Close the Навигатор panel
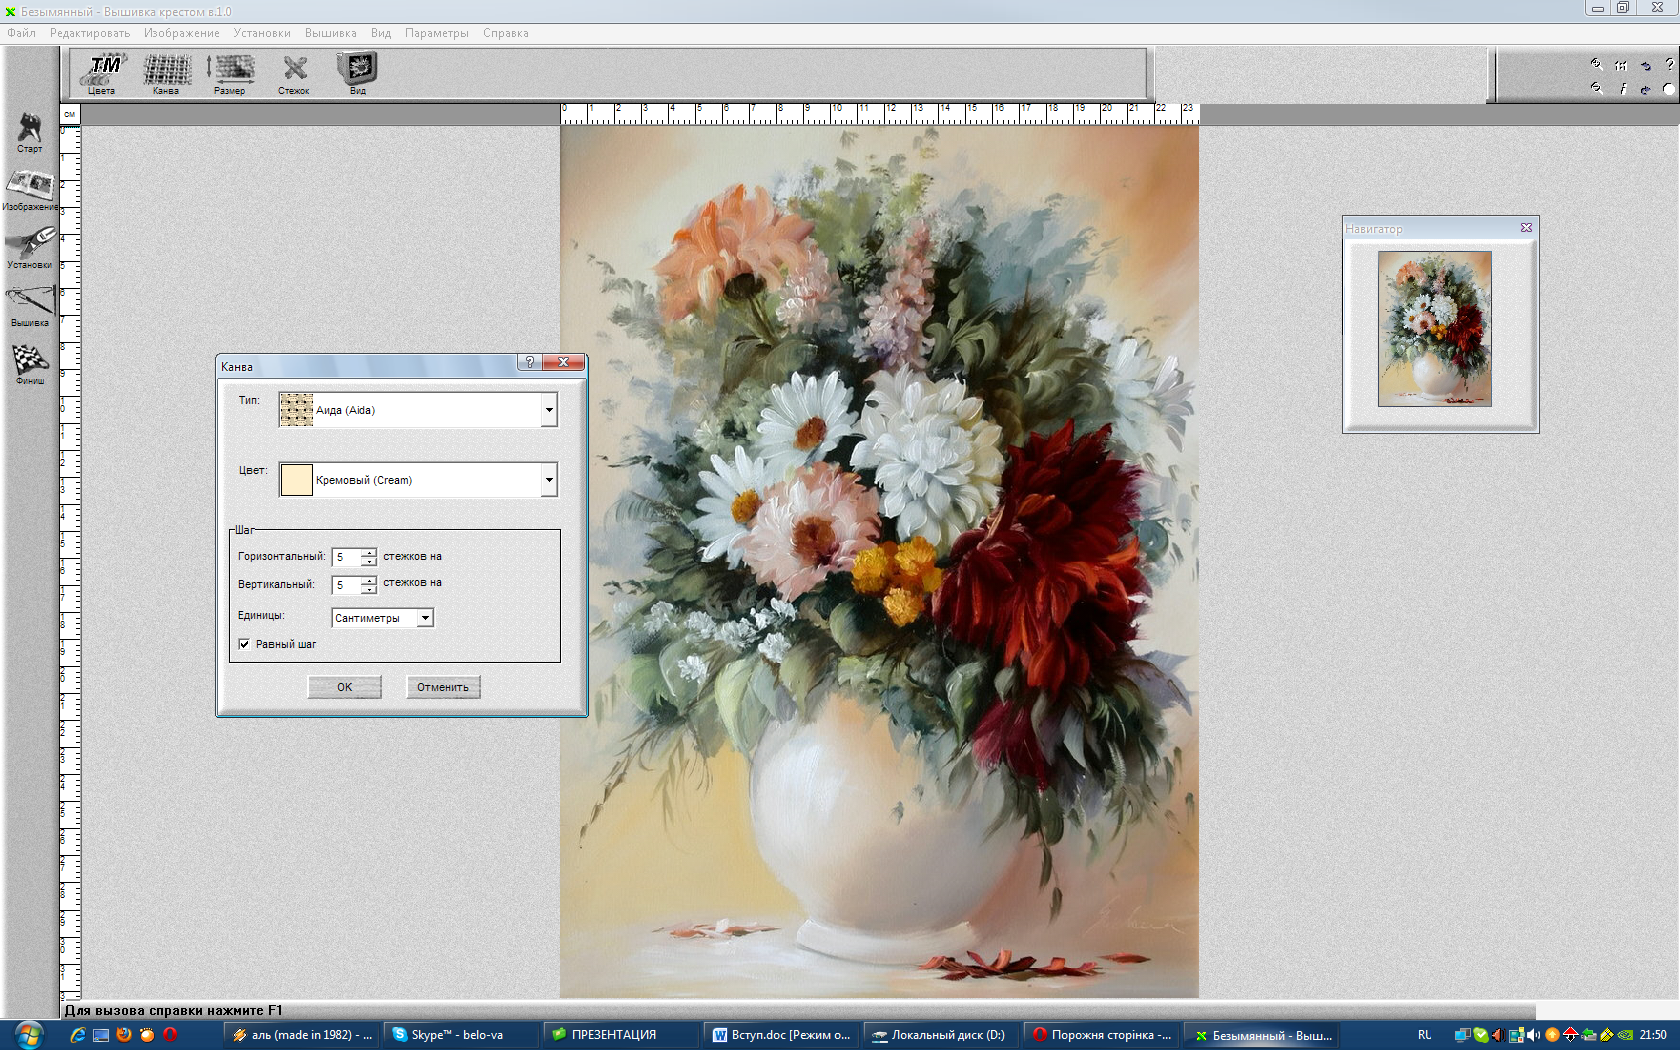The height and width of the screenshot is (1050, 1680). tap(1526, 228)
